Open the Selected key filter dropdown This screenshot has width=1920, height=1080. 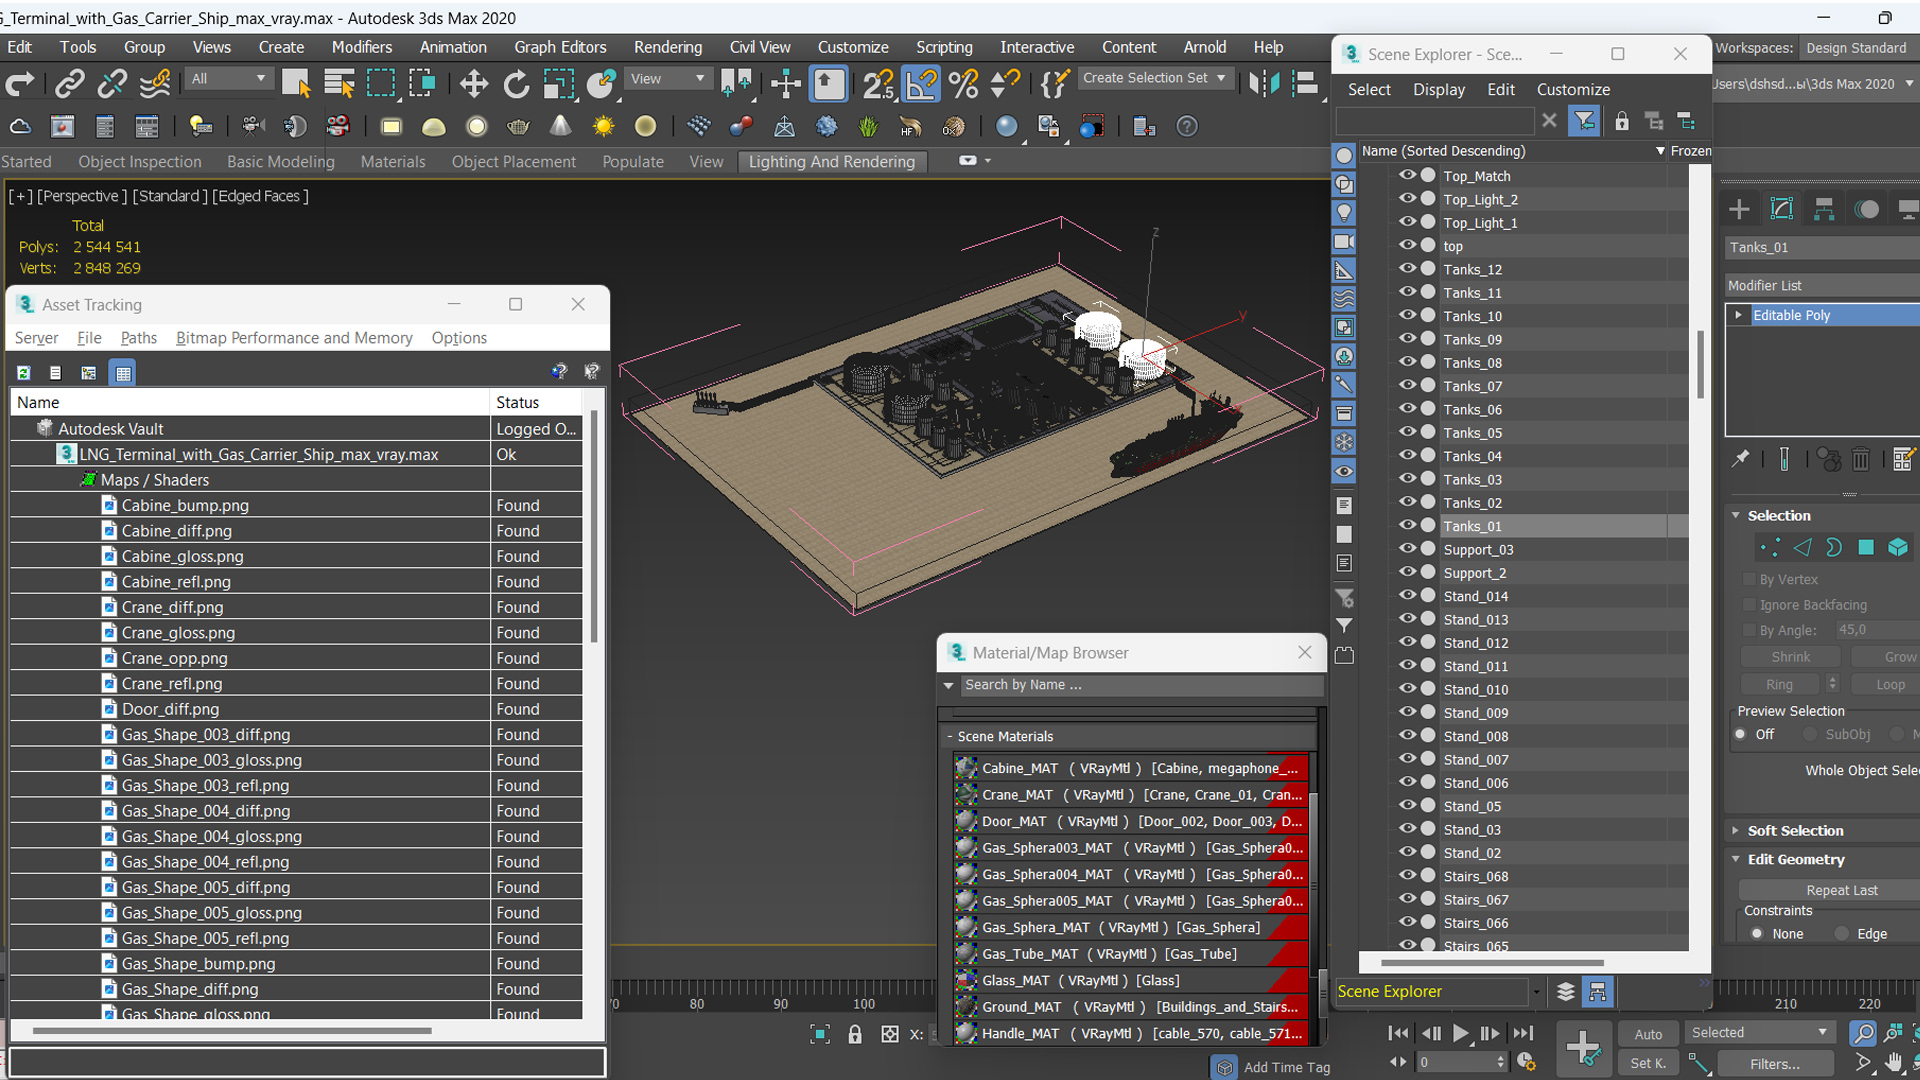[x=1759, y=1033]
